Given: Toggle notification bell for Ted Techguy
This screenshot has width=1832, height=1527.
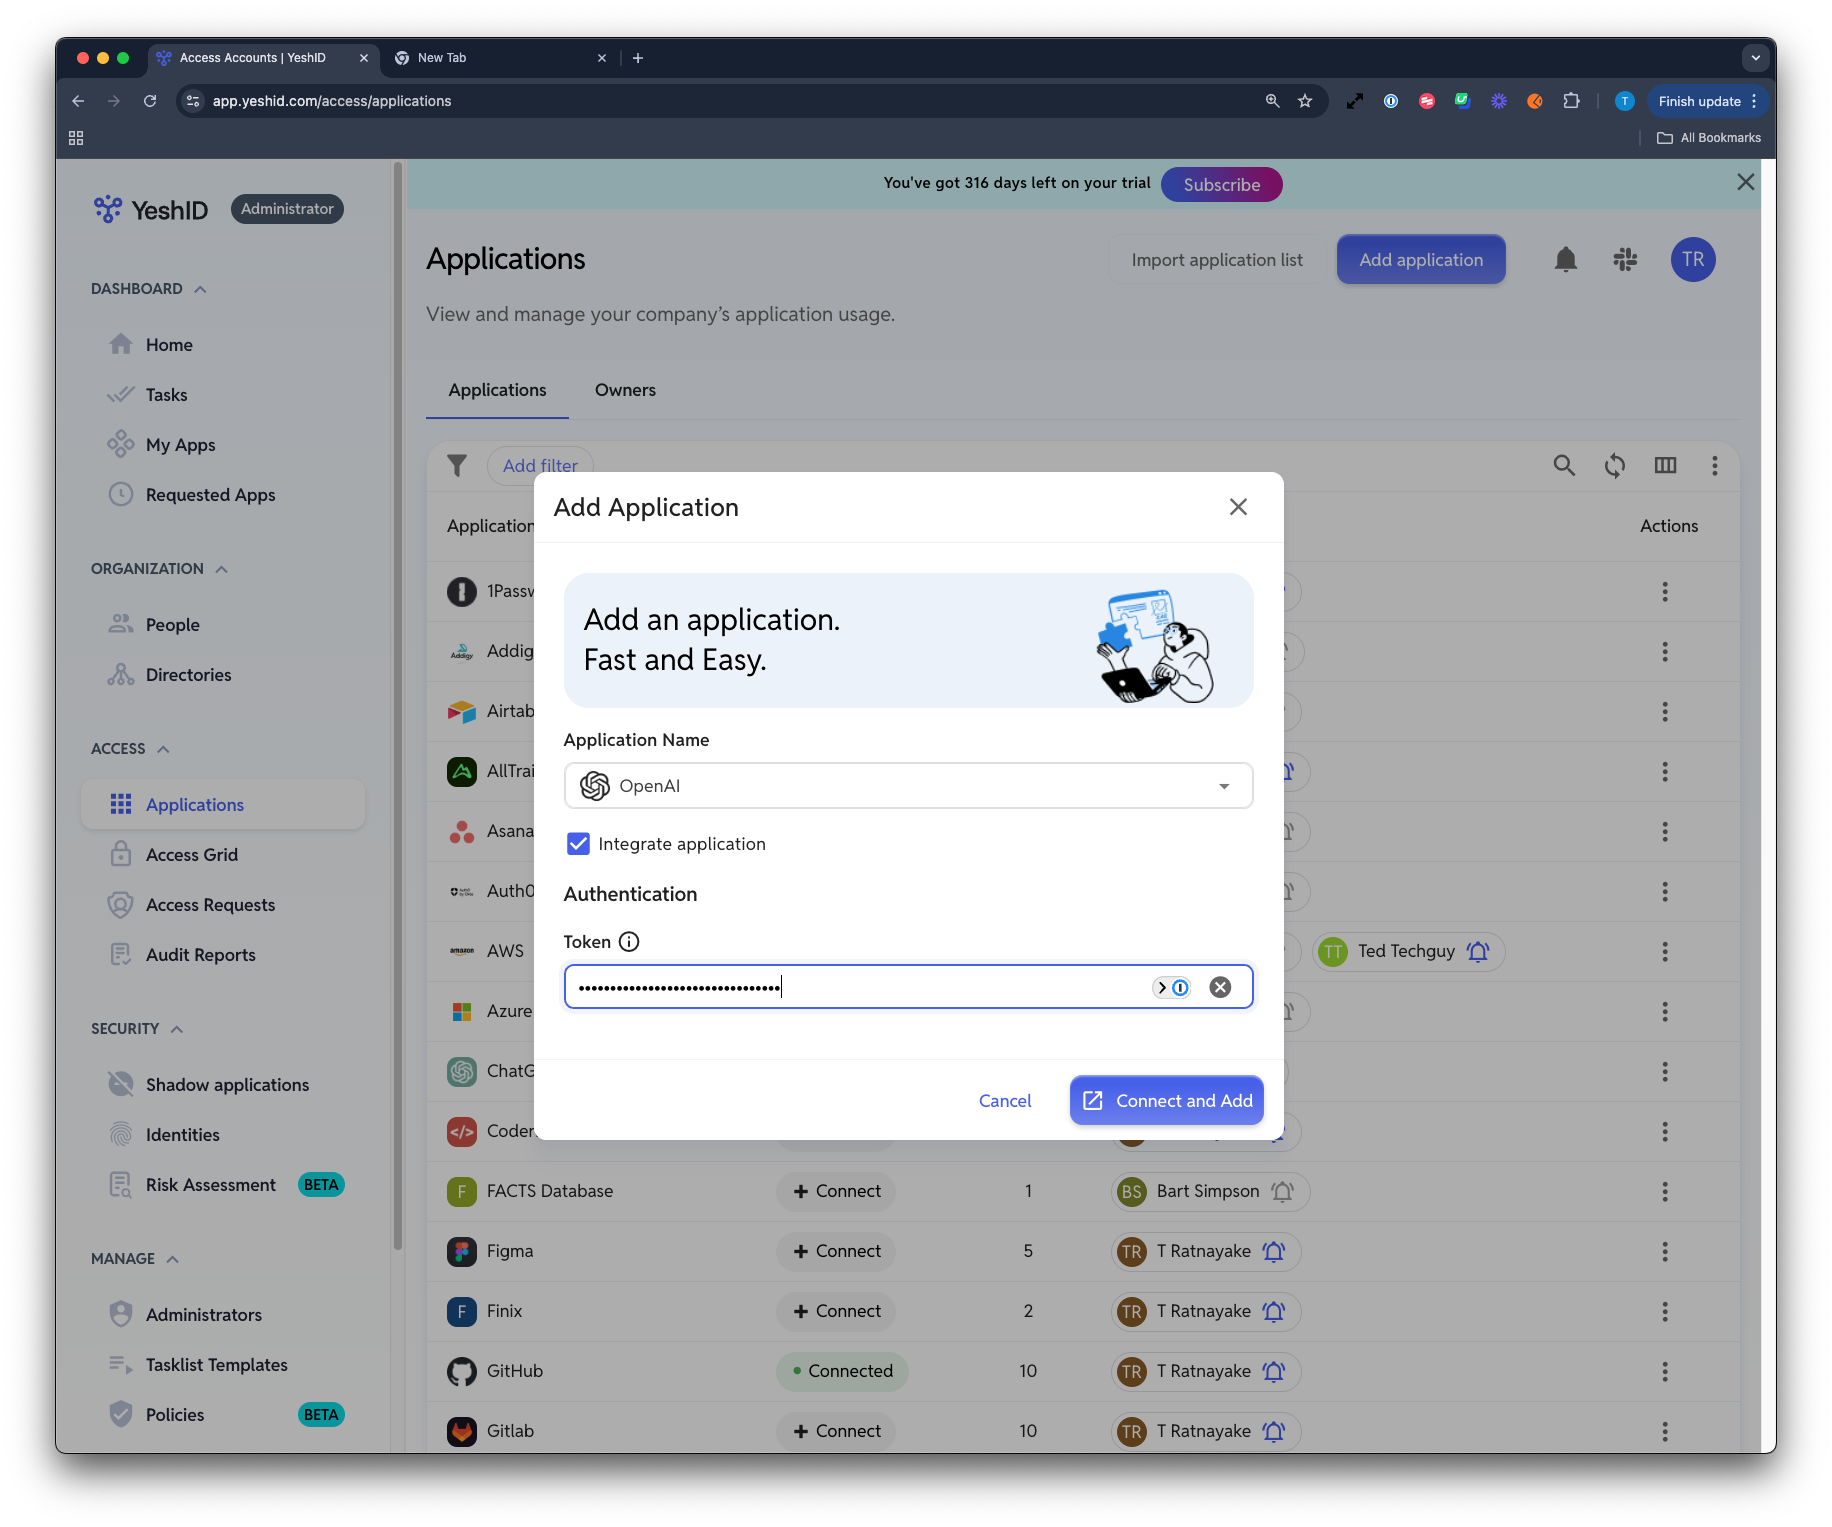Looking at the screenshot, I should 1478,952.
